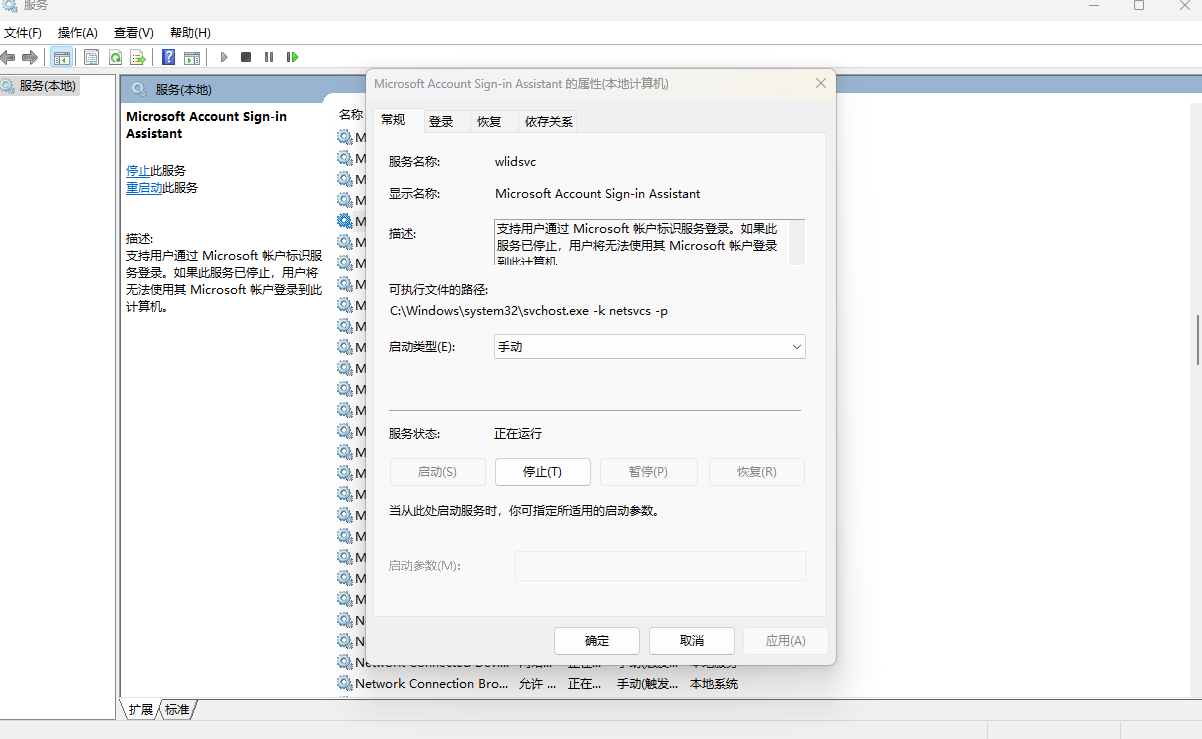Open Help with the blue question mark icon
Image resolution: width=1202 pixels, height=739 pixels.
(169, 57)
